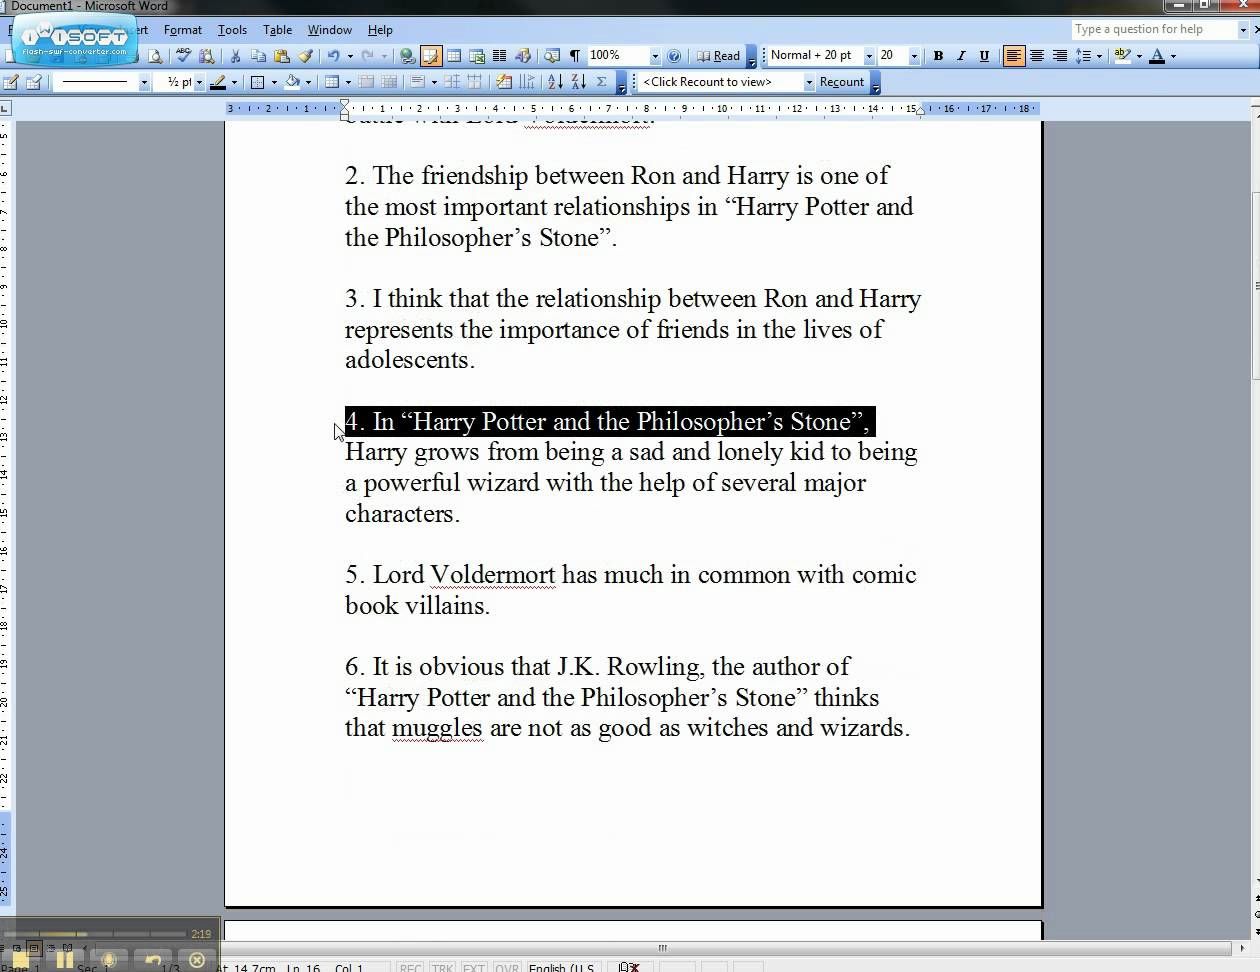Click the Read button
The height and width of the screenshot is (972, 1260).
tap(718, 56)
